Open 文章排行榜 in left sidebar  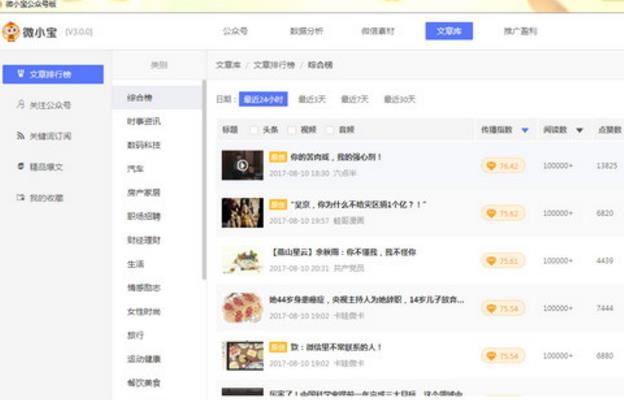pos(53,74)
